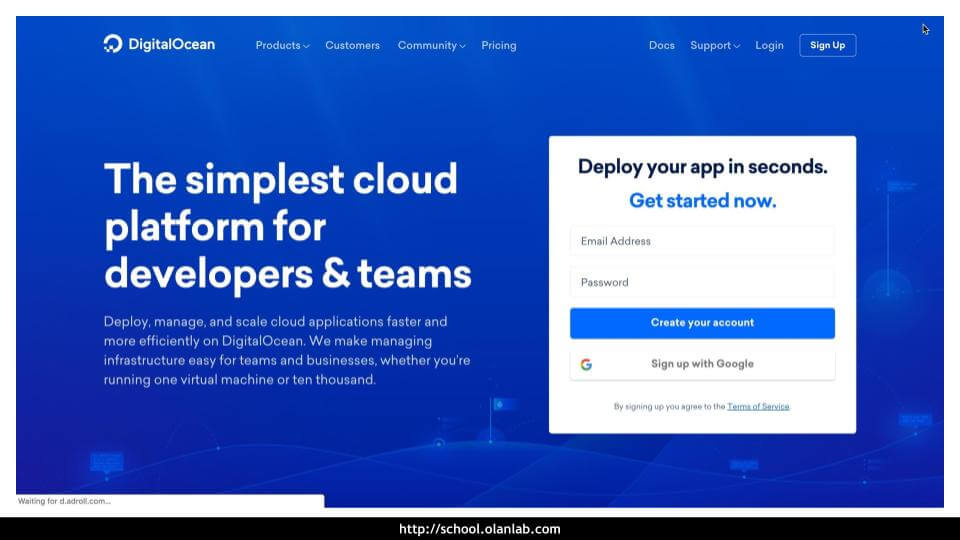Viewport: 960px width, 540px height.
Task: Expand the Products dropdown menu
Action: click(x=282, y=45)
